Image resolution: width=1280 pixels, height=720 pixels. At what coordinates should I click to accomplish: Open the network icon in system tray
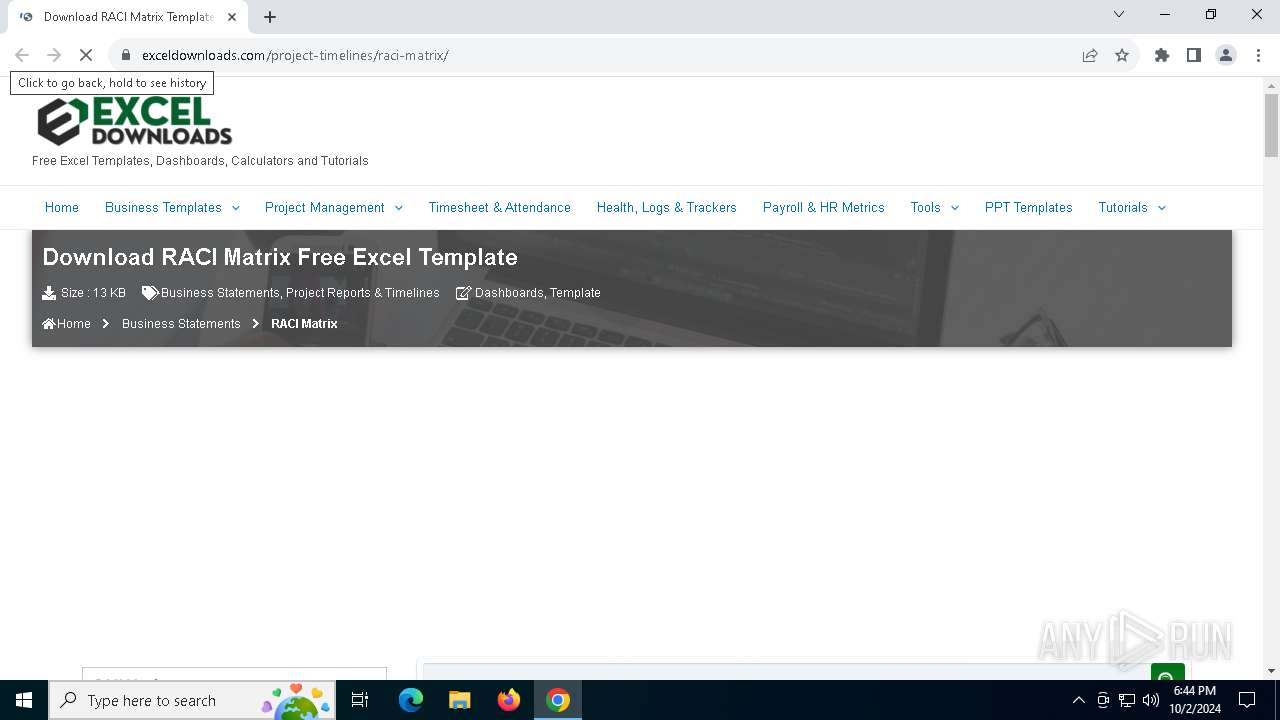coord(1127,700)
